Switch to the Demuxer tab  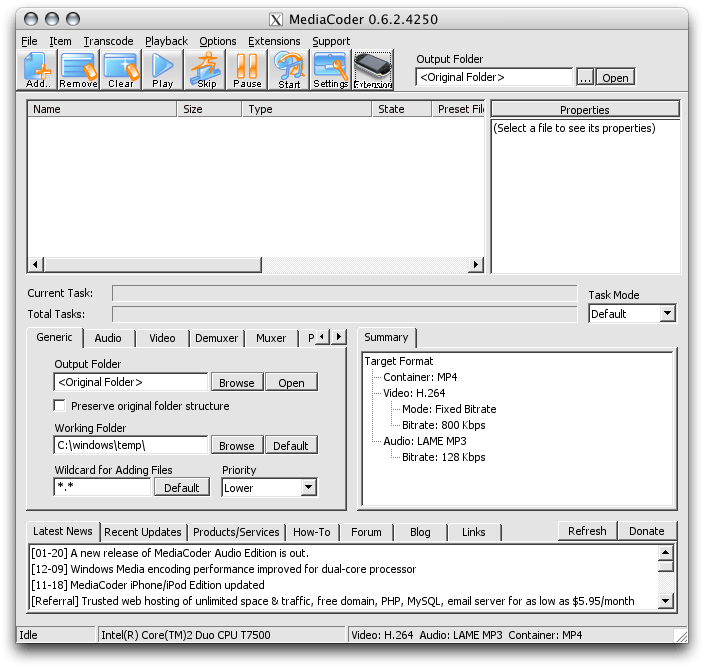point(216,338)
